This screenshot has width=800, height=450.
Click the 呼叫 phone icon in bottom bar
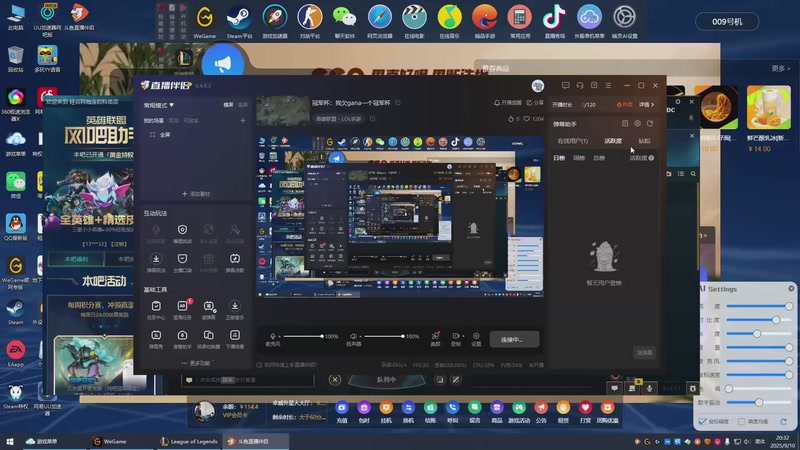(453, 407)
